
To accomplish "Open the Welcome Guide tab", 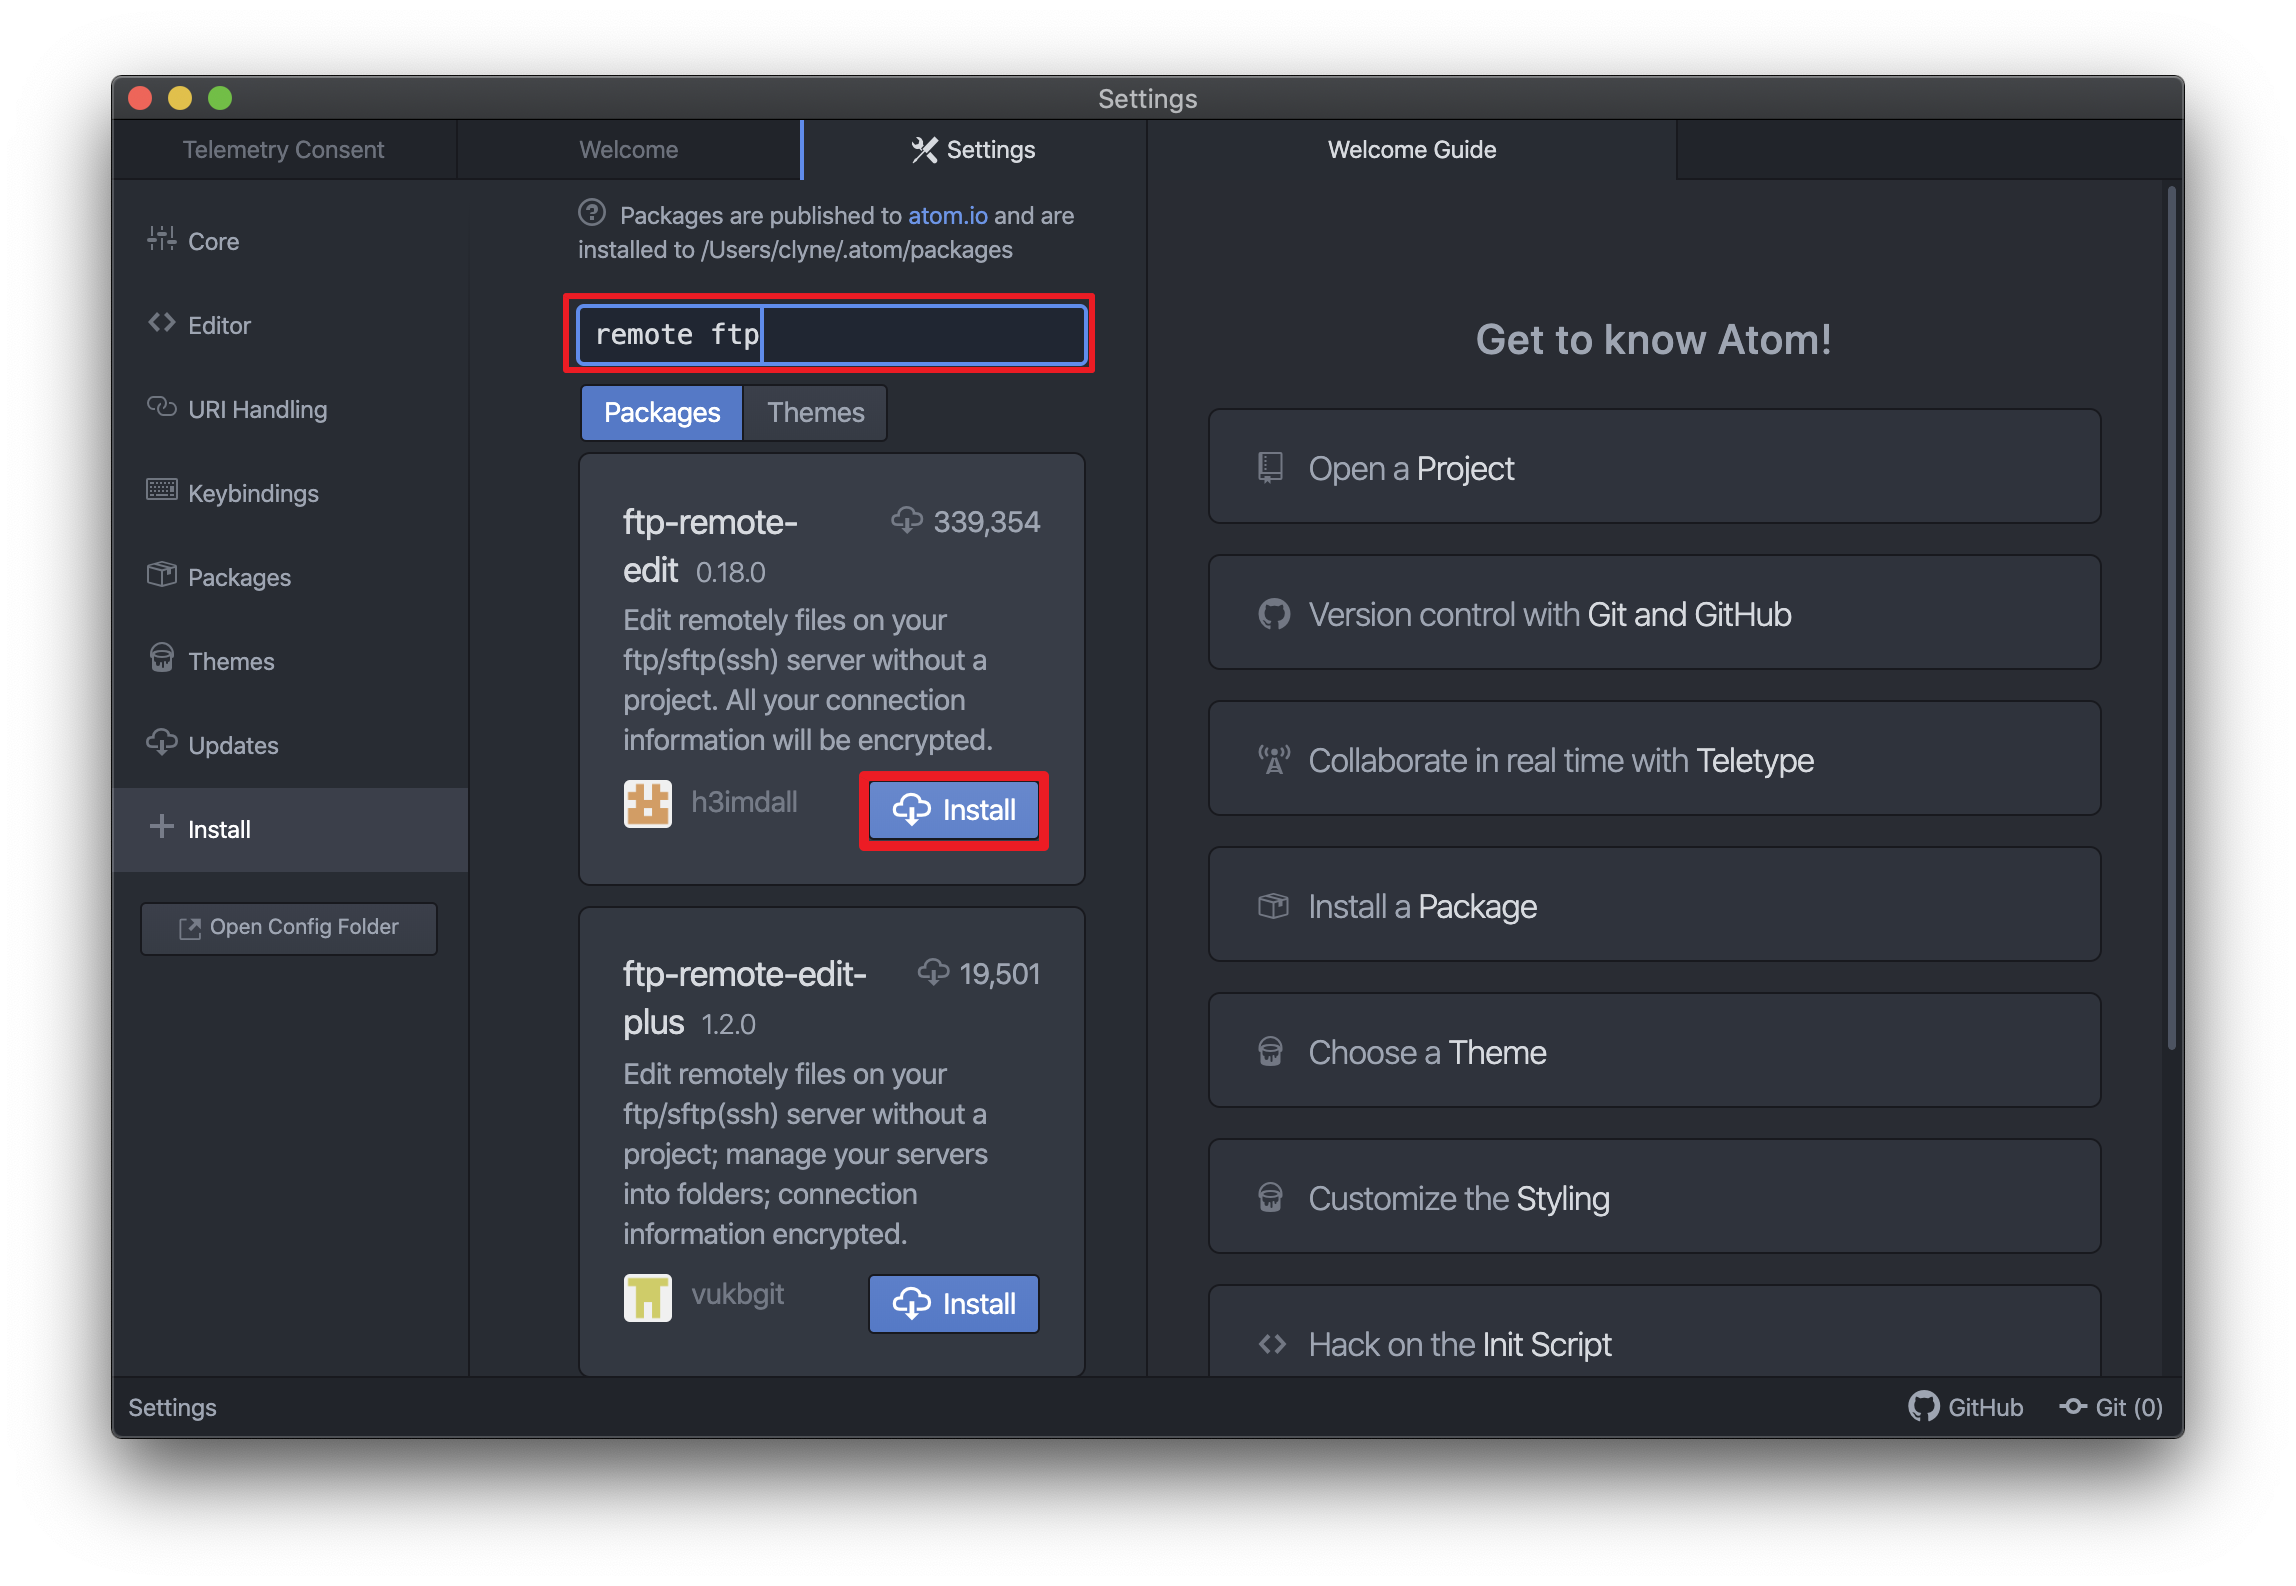I will tap(1410, 150).
